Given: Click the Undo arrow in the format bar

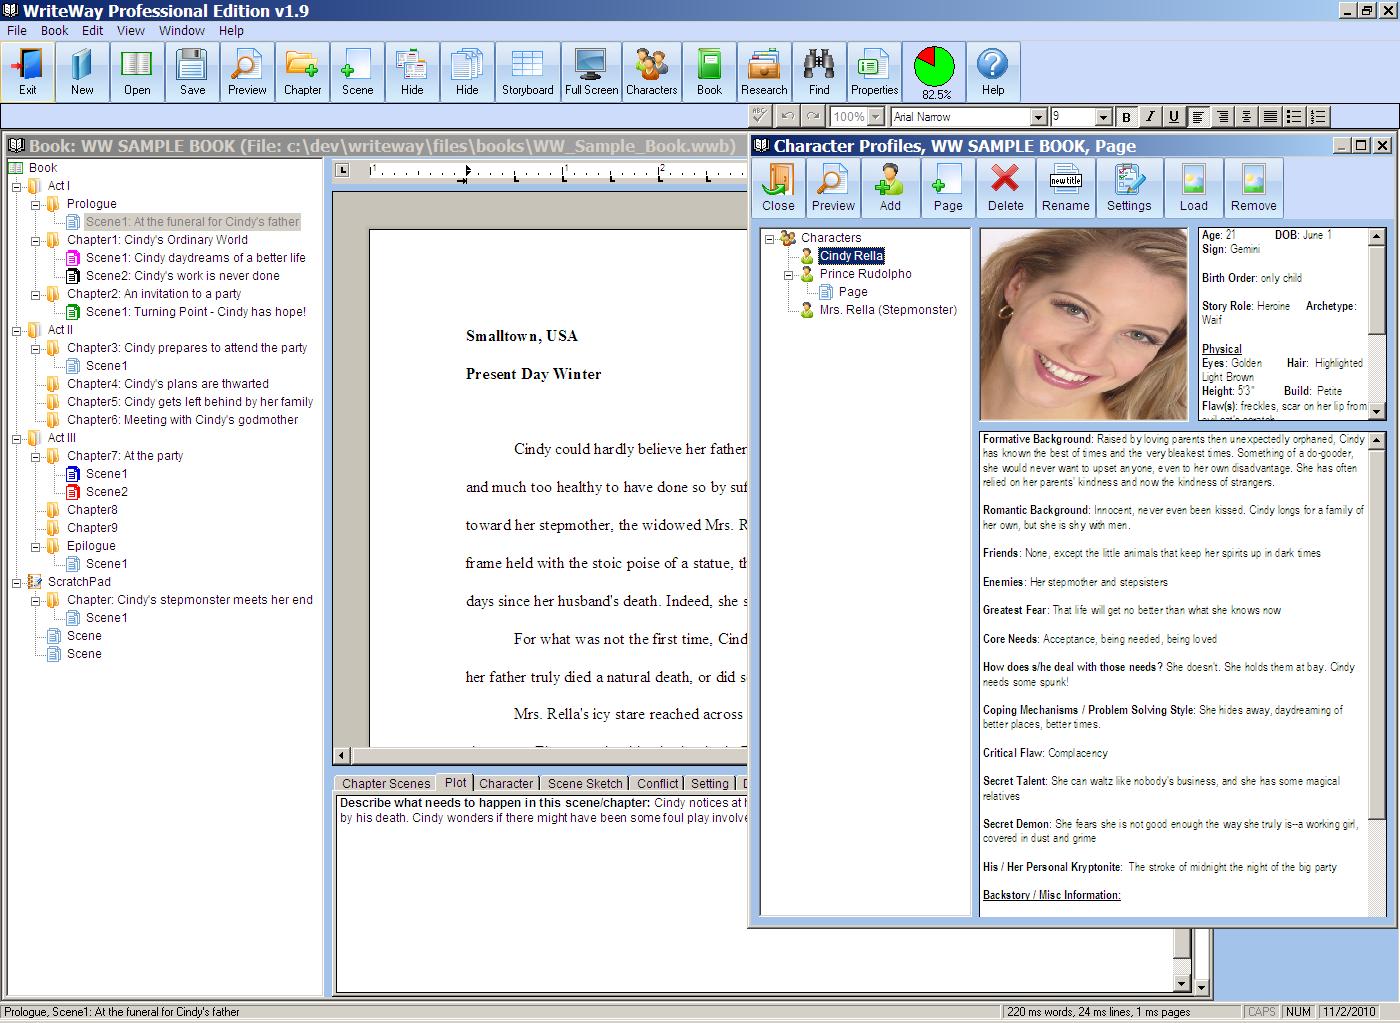Looking at the screenshot, I should click(788, 116).
